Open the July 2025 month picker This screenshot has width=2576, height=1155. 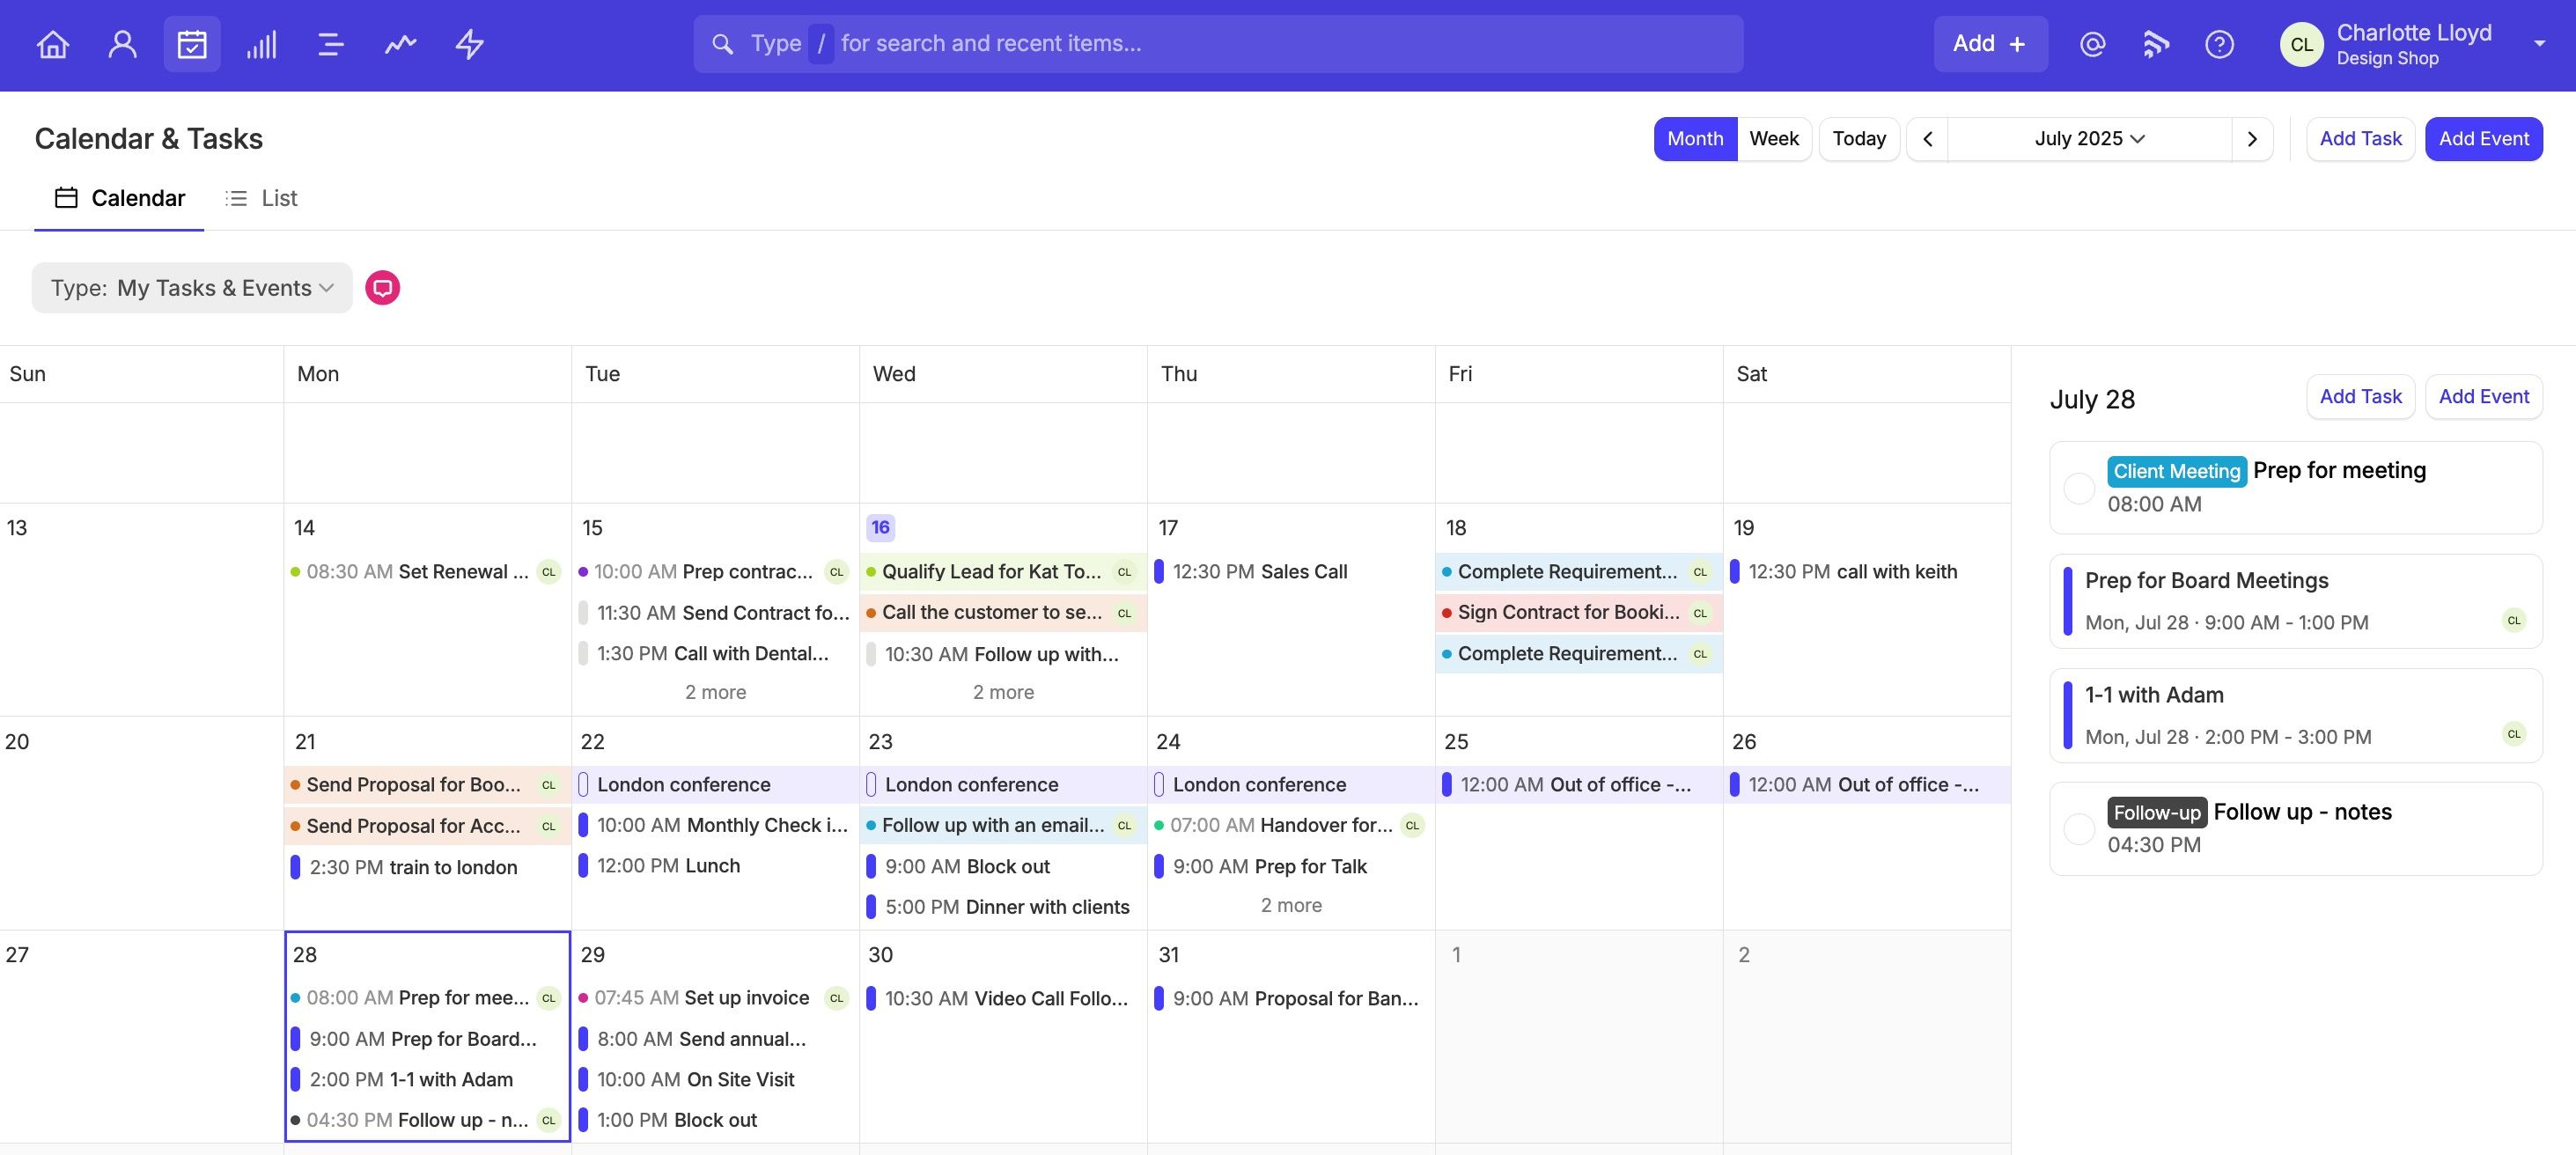pos(2089,139)
